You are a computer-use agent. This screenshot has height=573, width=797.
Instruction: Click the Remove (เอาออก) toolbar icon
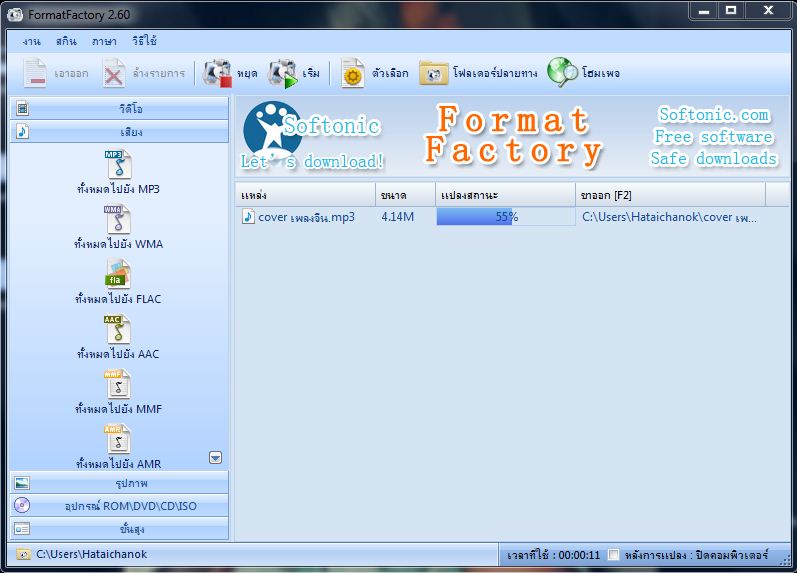(x=35, y=73)
